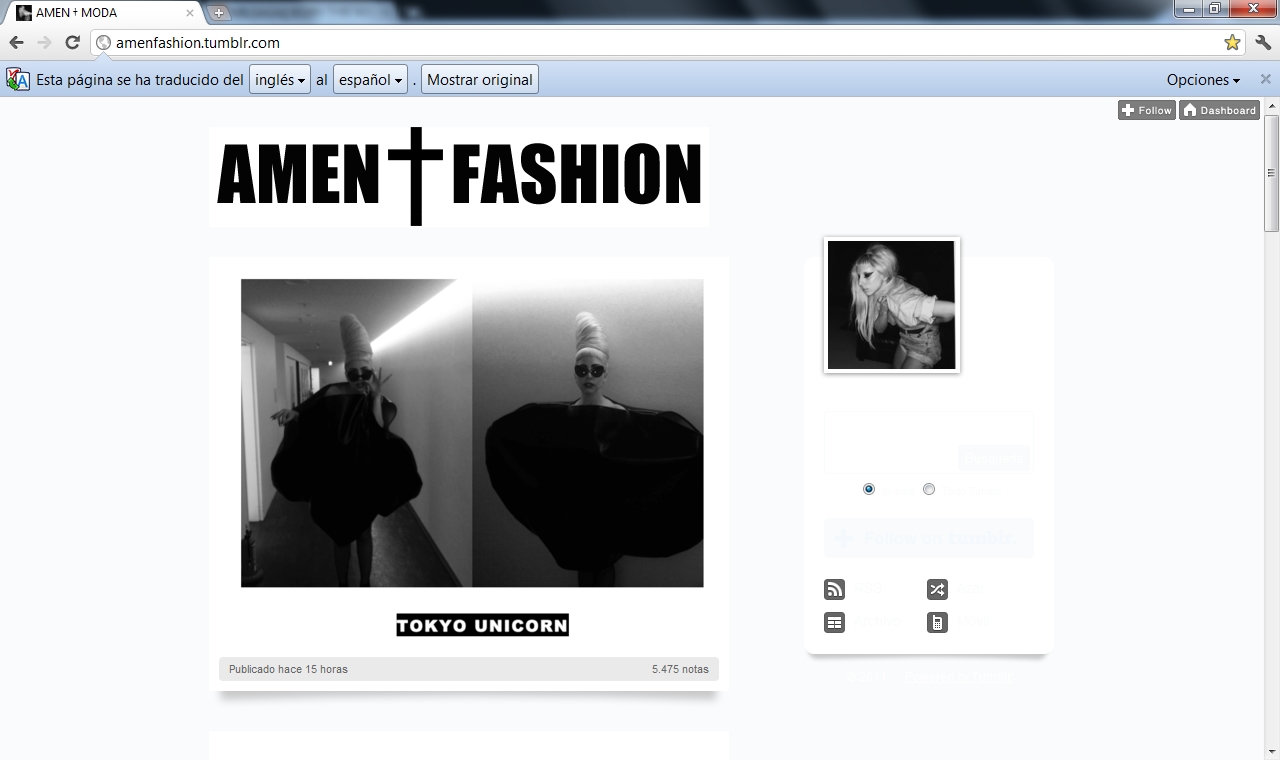Open a new tab with the plus button
The width and height of the screenshot is (1280, 760).
tap(219, 13)
